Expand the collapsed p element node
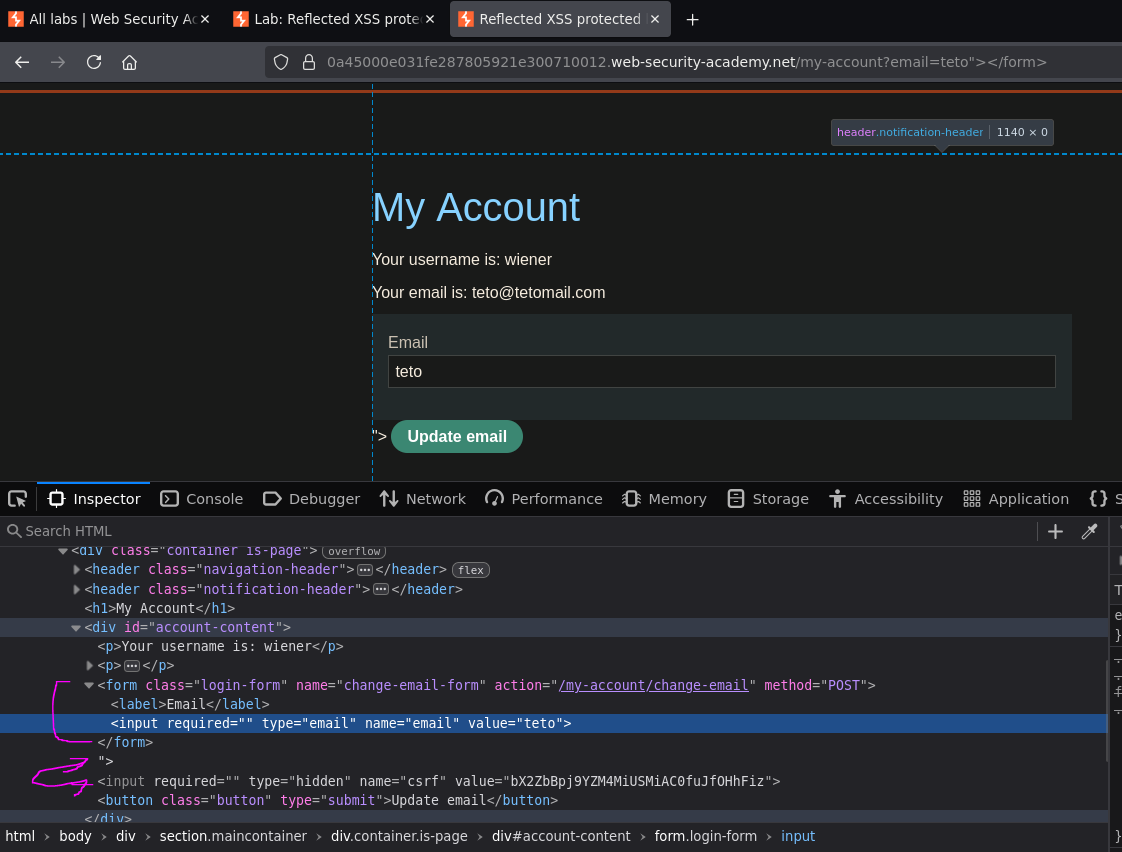 (89, 666)
